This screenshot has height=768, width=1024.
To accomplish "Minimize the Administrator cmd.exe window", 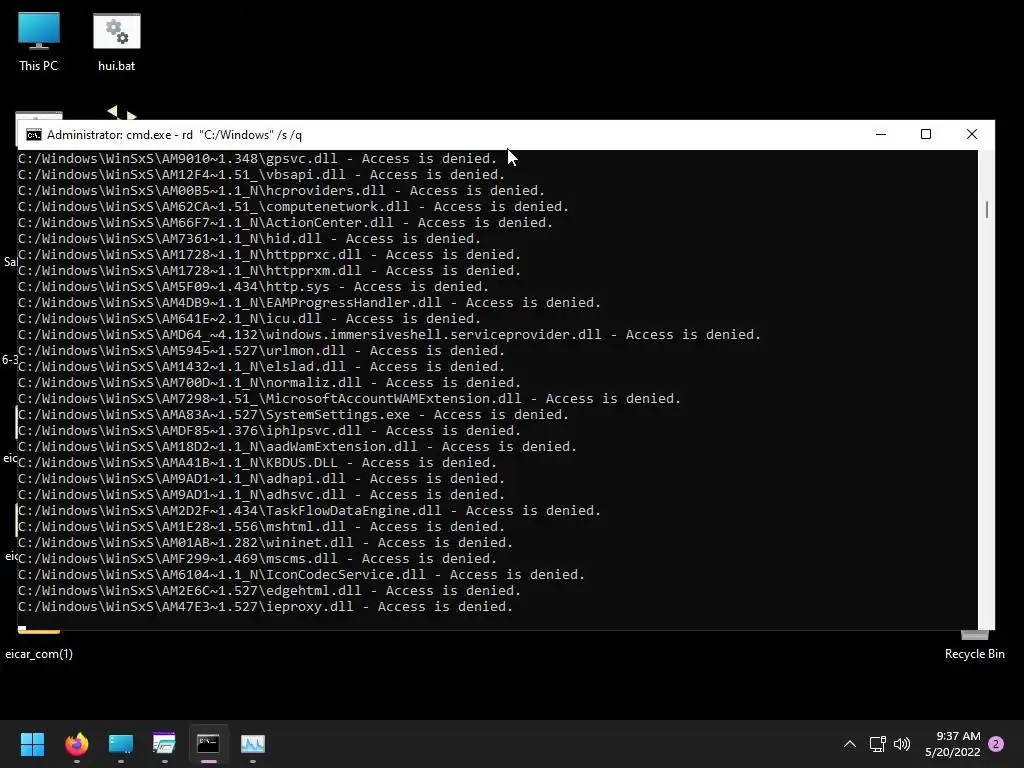I will pos(881,135).
